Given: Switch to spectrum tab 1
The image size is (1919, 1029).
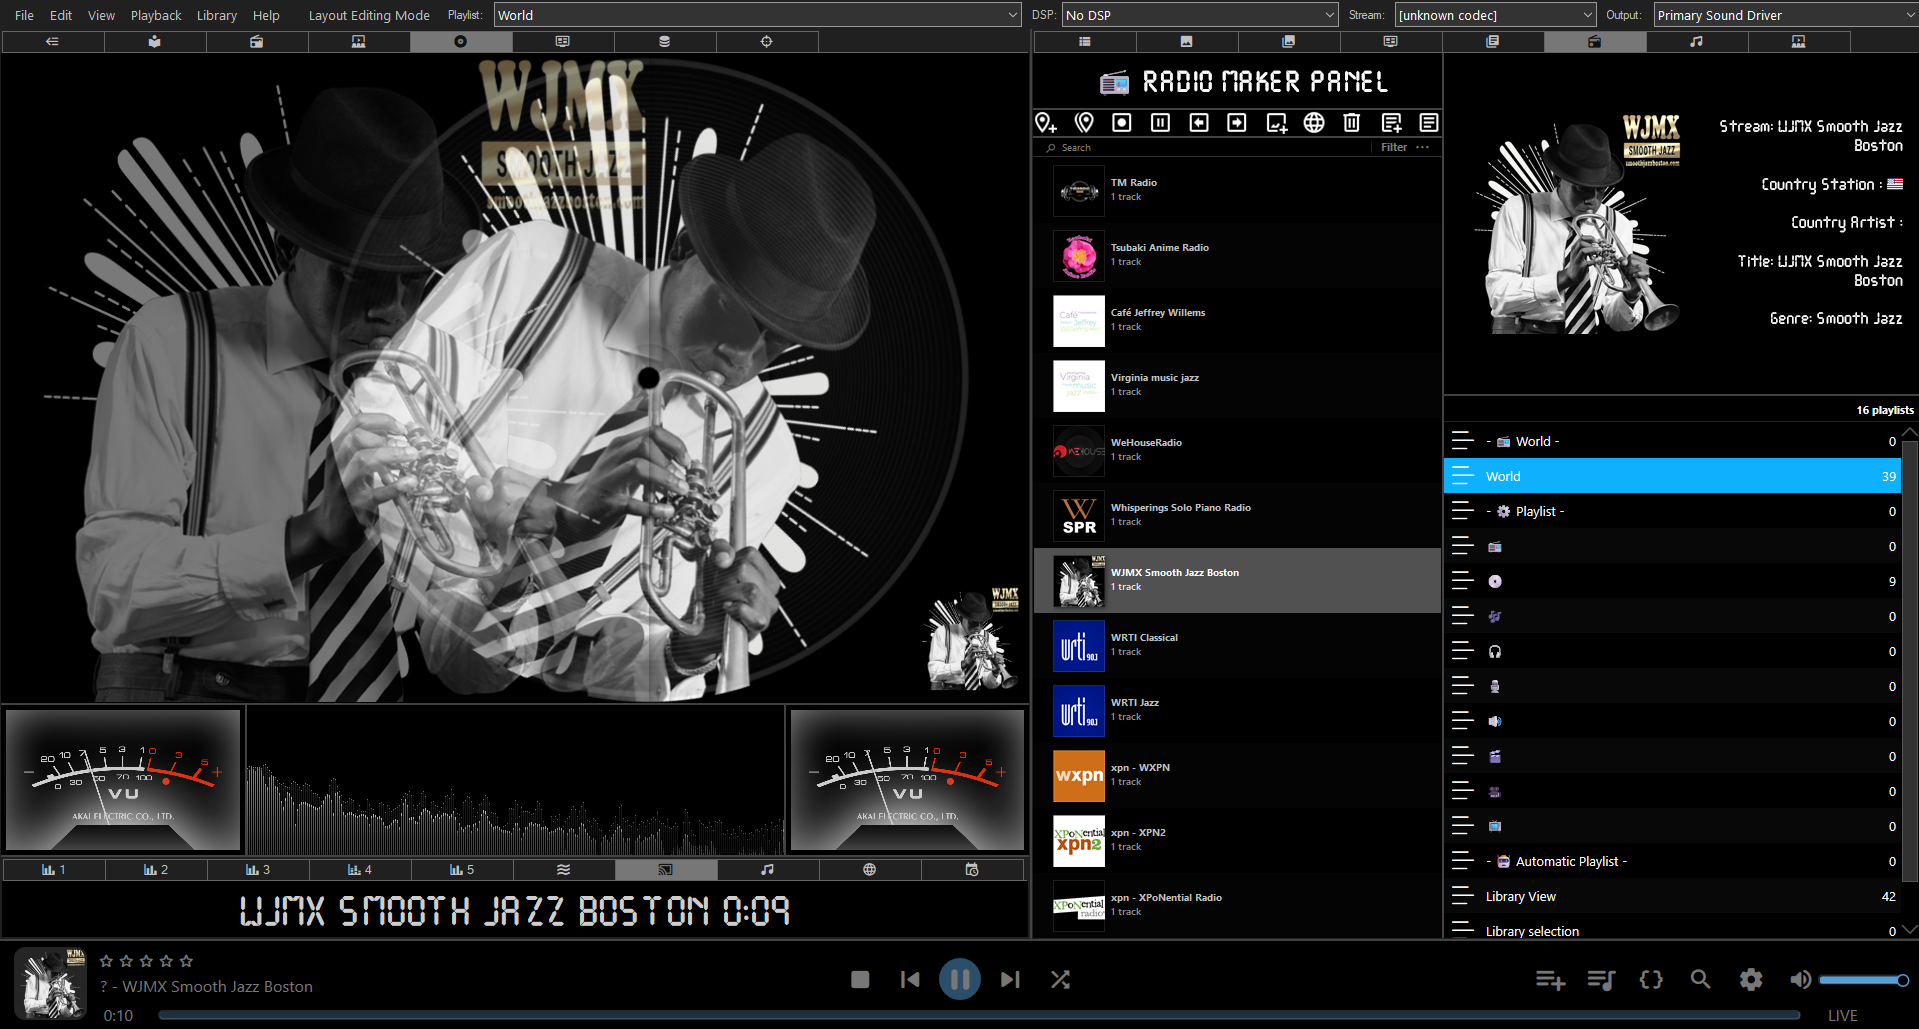Looking at the screenshot, I should click(54, 870).
